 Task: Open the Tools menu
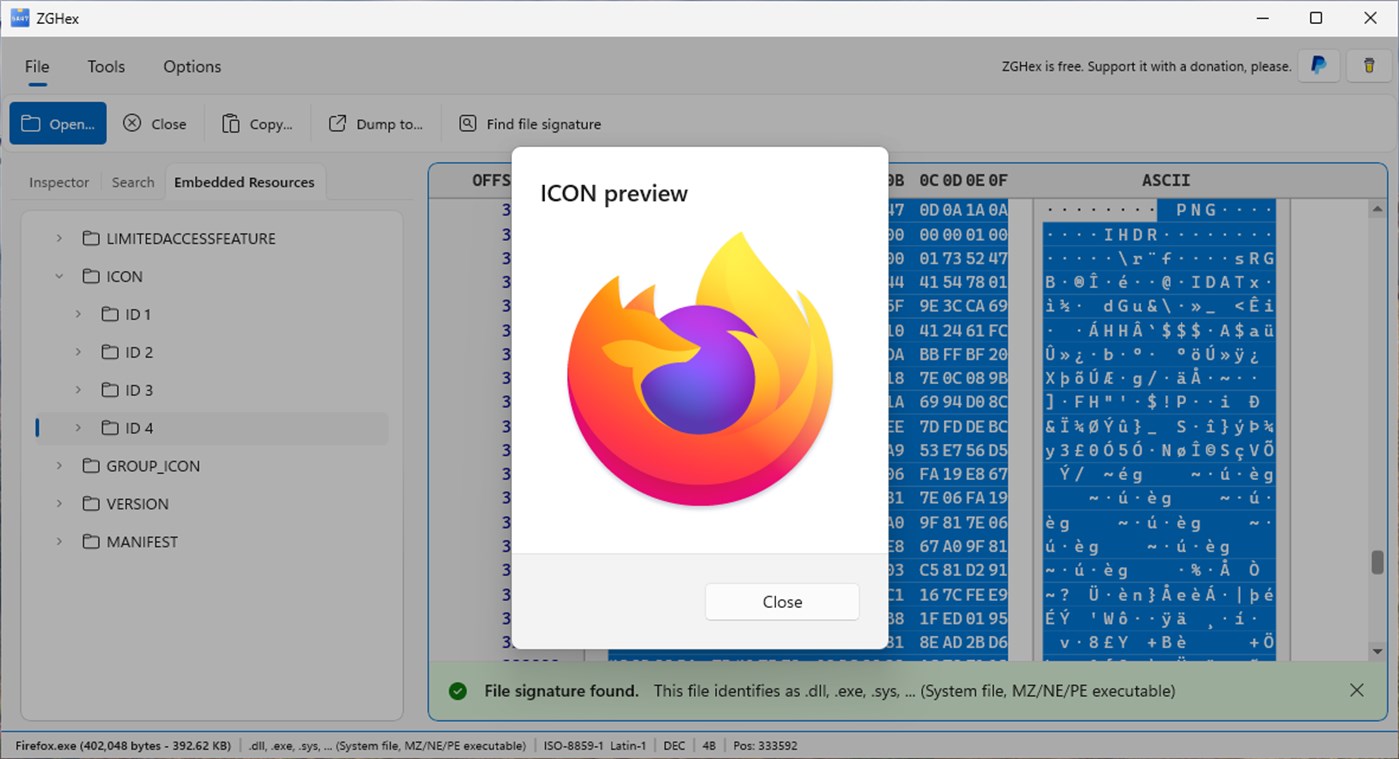[x=106, y=67]
